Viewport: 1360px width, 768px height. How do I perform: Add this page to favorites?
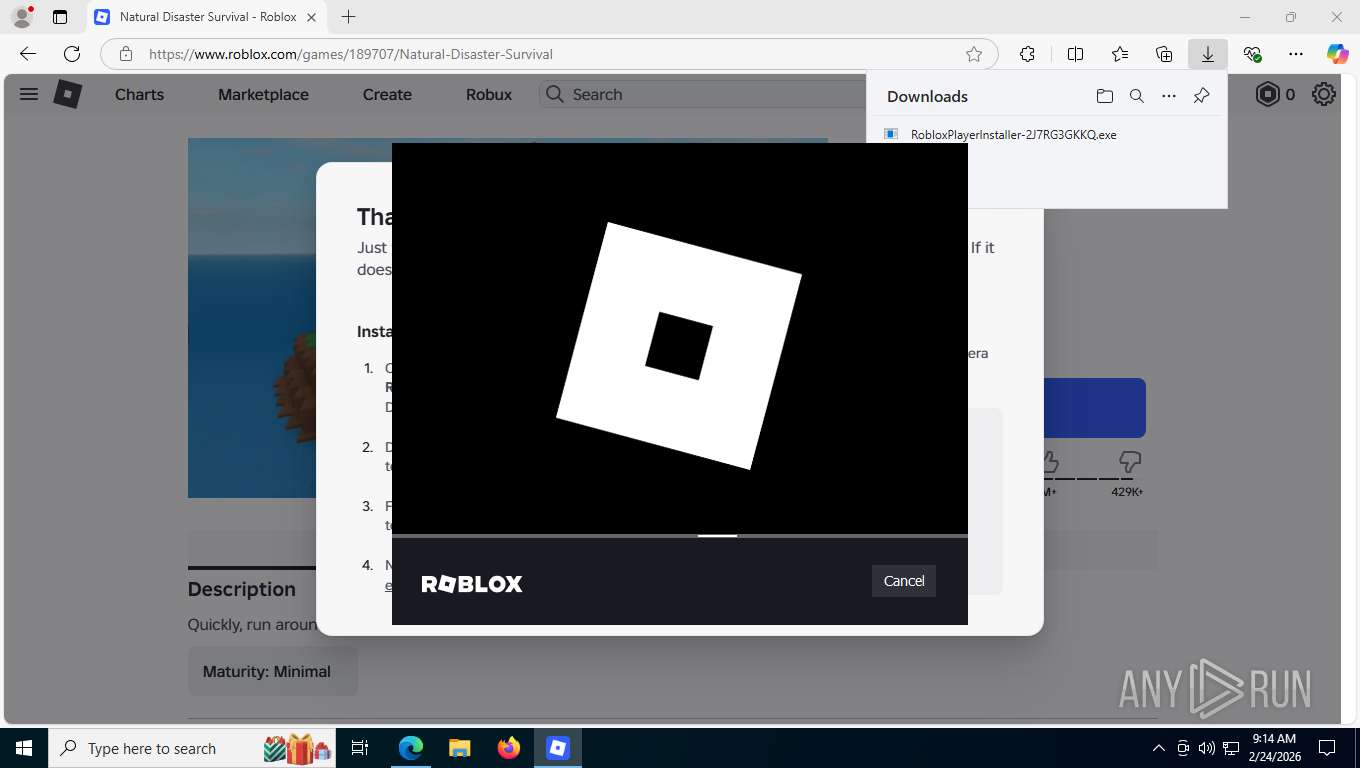(x=974, y=54)
